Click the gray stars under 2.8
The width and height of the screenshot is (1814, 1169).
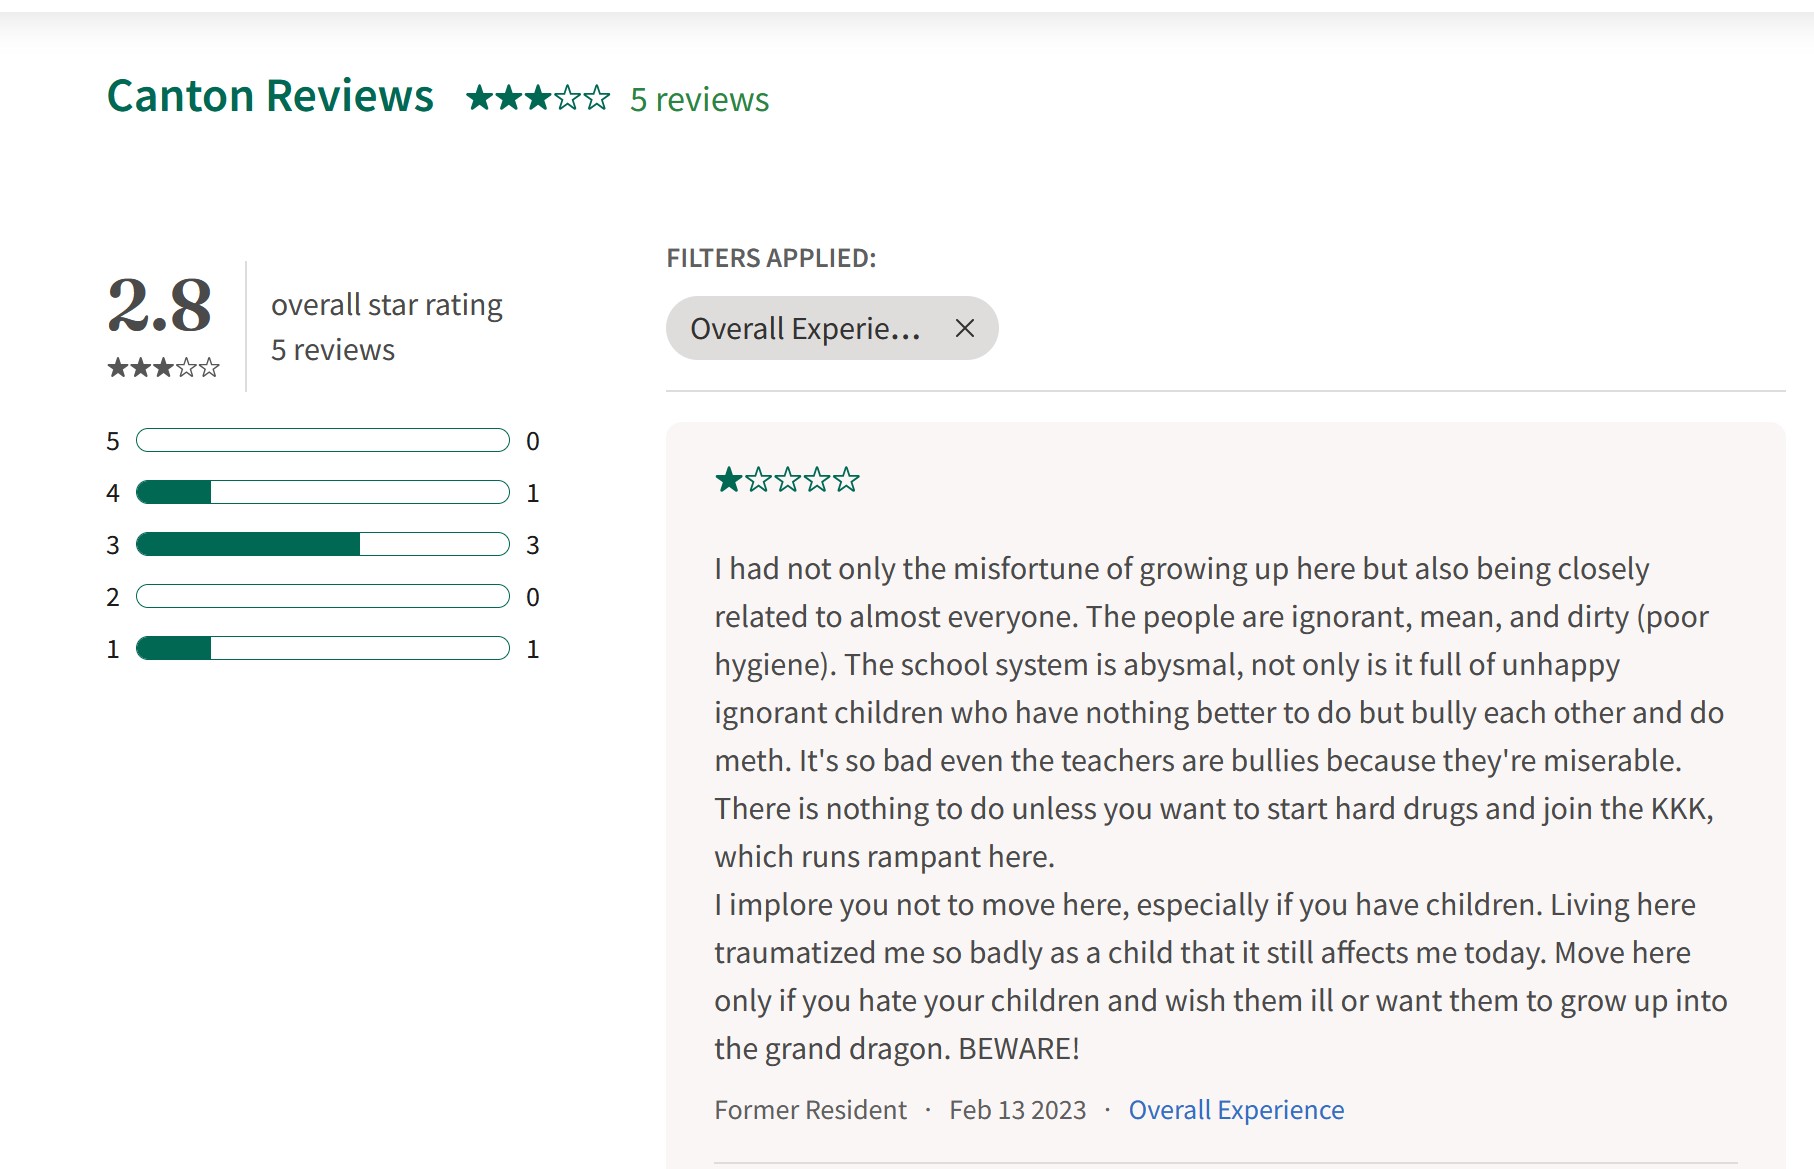pos(164,368)
